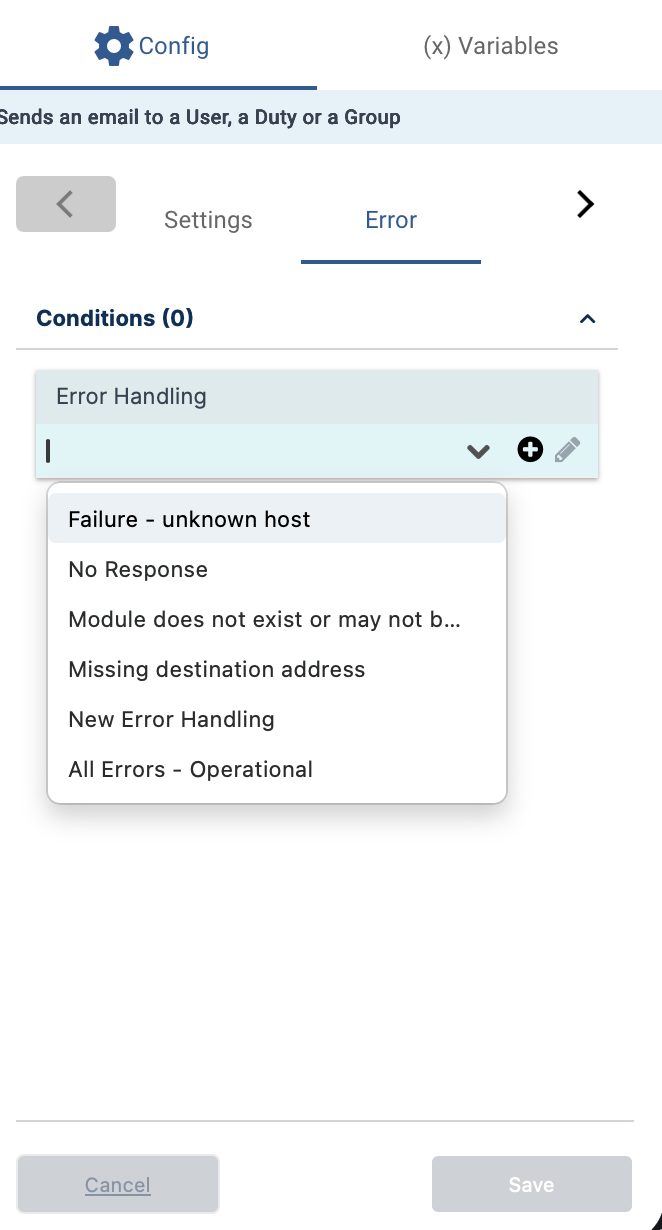
Task: Click the gear icon on the Config tab
Action: tap(114, 46)
